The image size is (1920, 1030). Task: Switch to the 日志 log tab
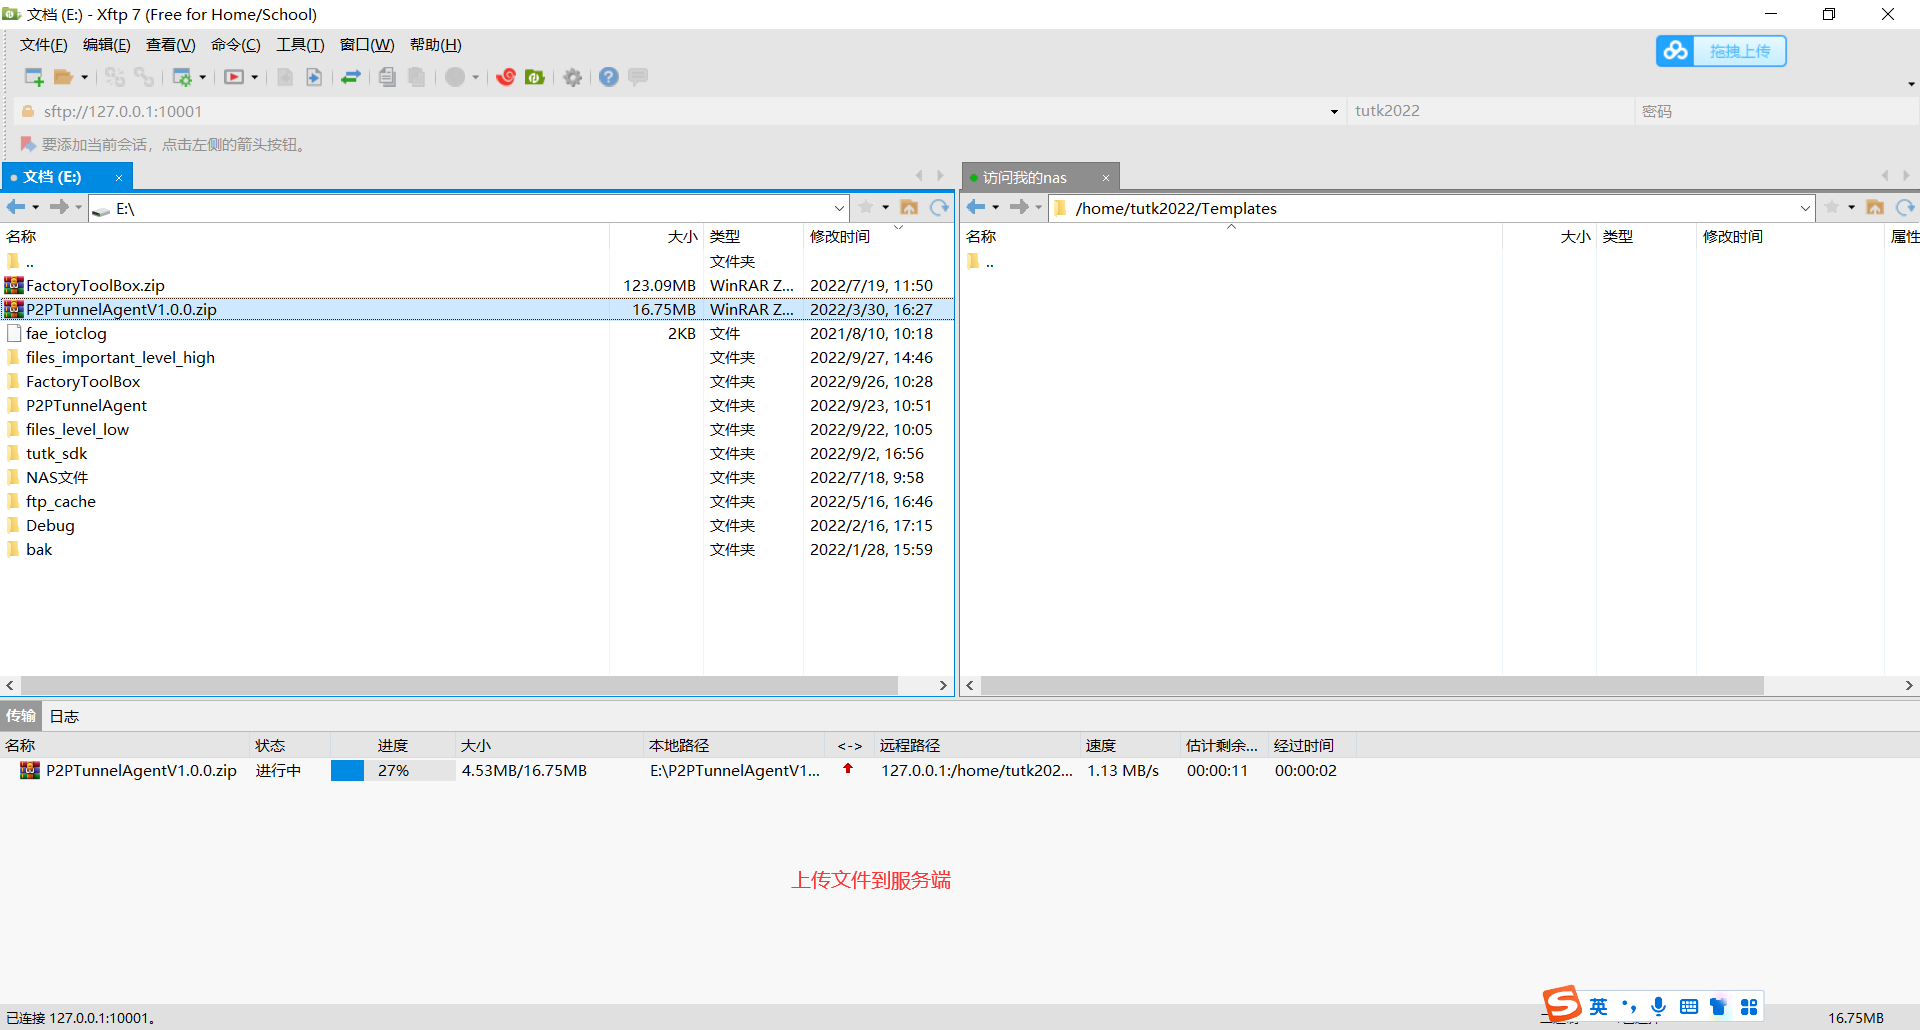click(64, 716)
